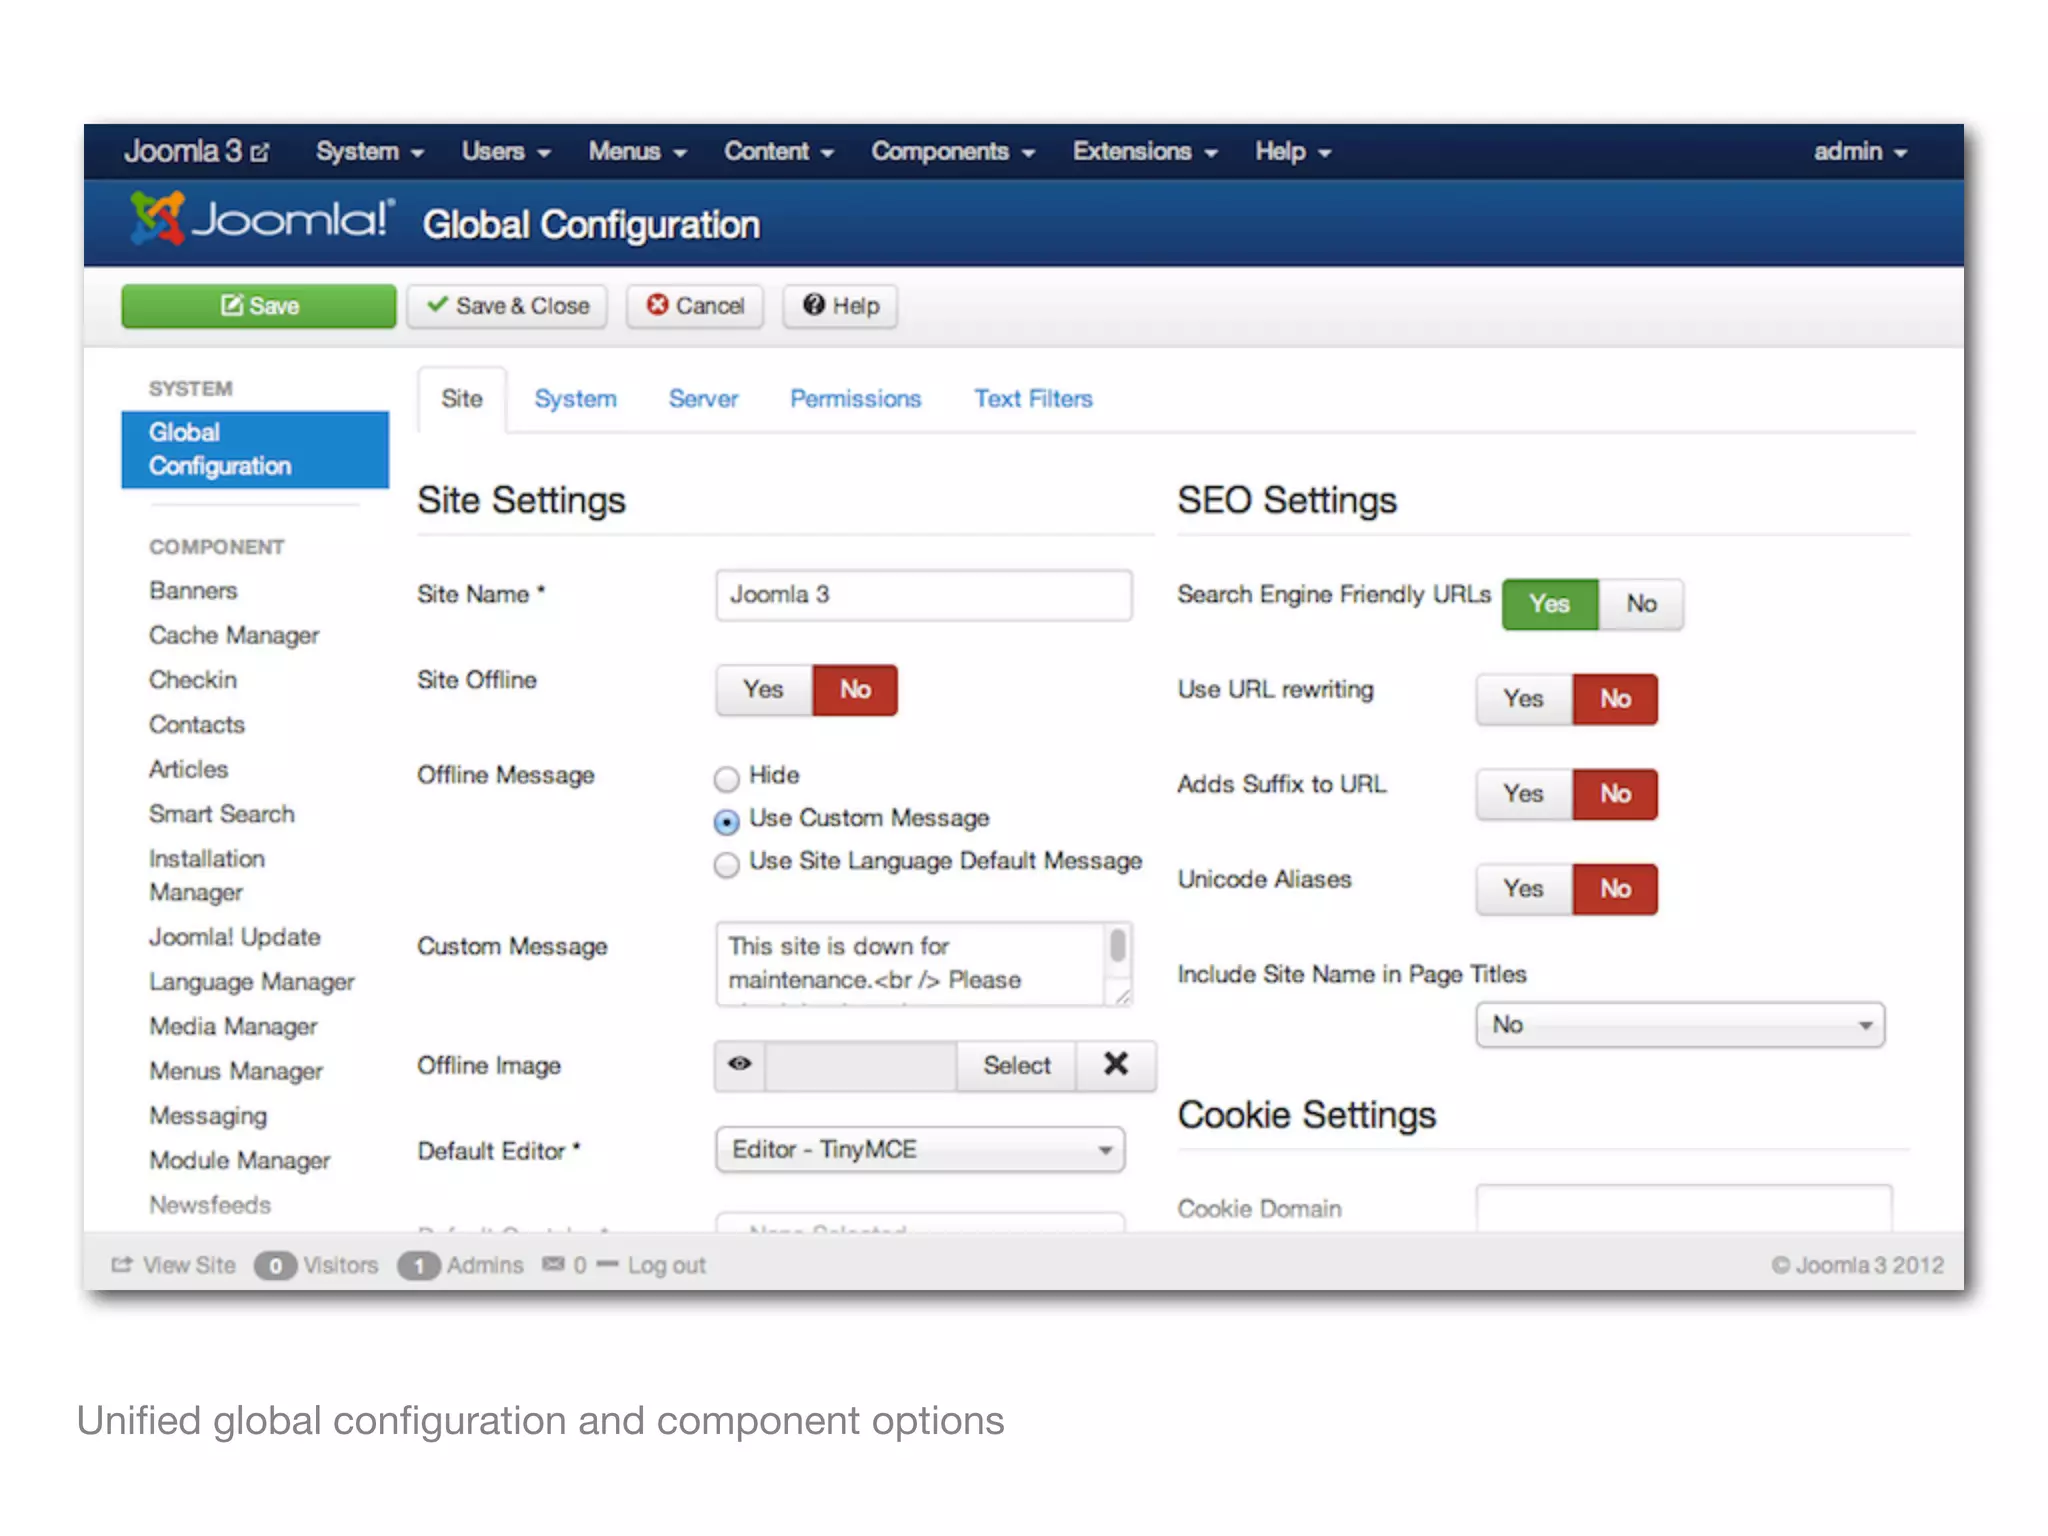The image size is (2048, 1536).
Task: Click the Log out link
Action: (666, 1265)
